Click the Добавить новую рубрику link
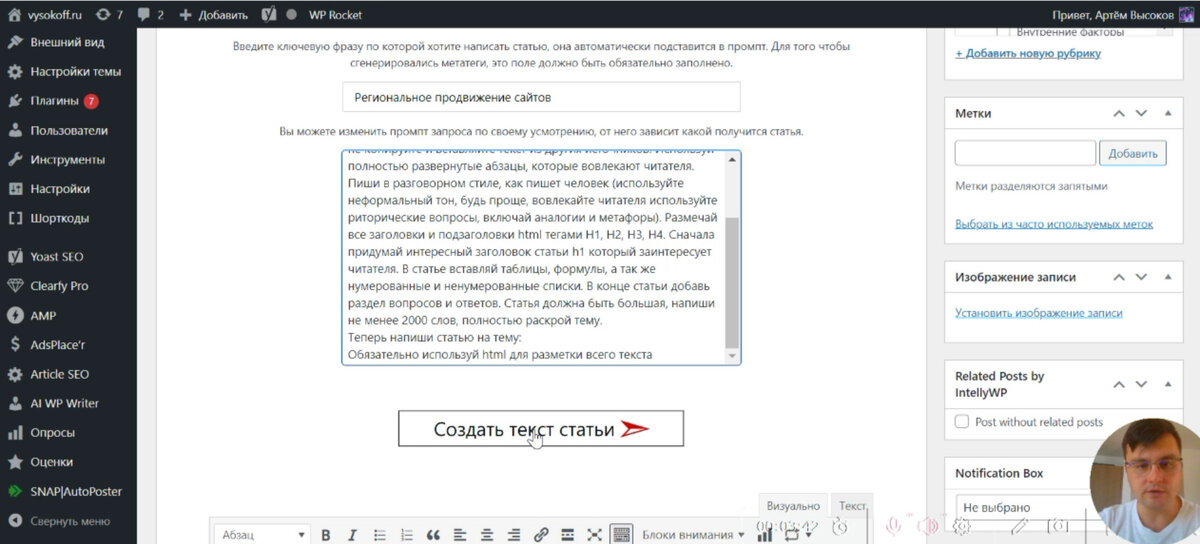This screenshot has height=544, width=1200. [1028, 53]
